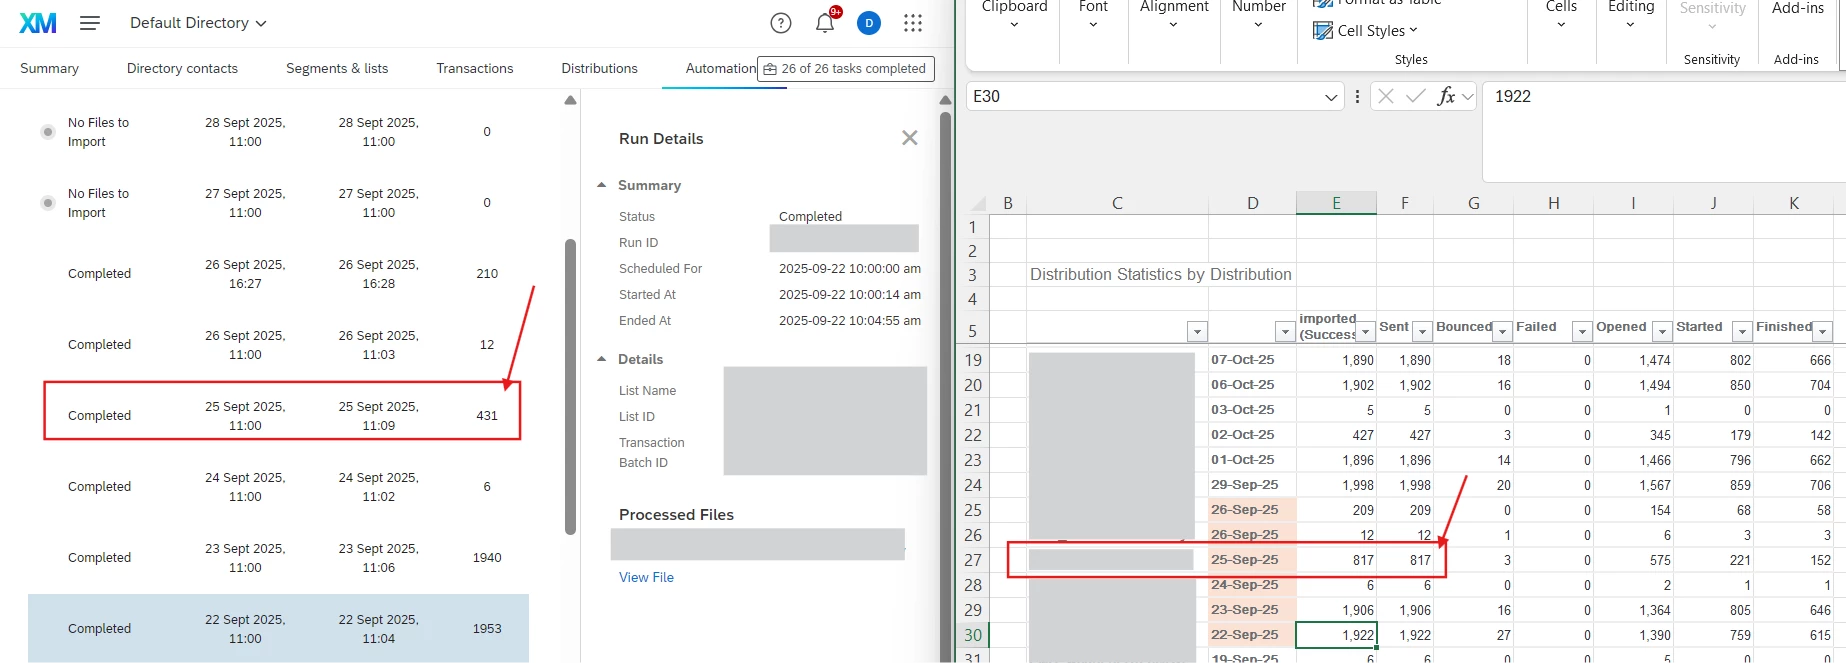Select Excel row 27 header
Image resolution: width=1846 pixels, height=663 pixels.
coord(973,560)
